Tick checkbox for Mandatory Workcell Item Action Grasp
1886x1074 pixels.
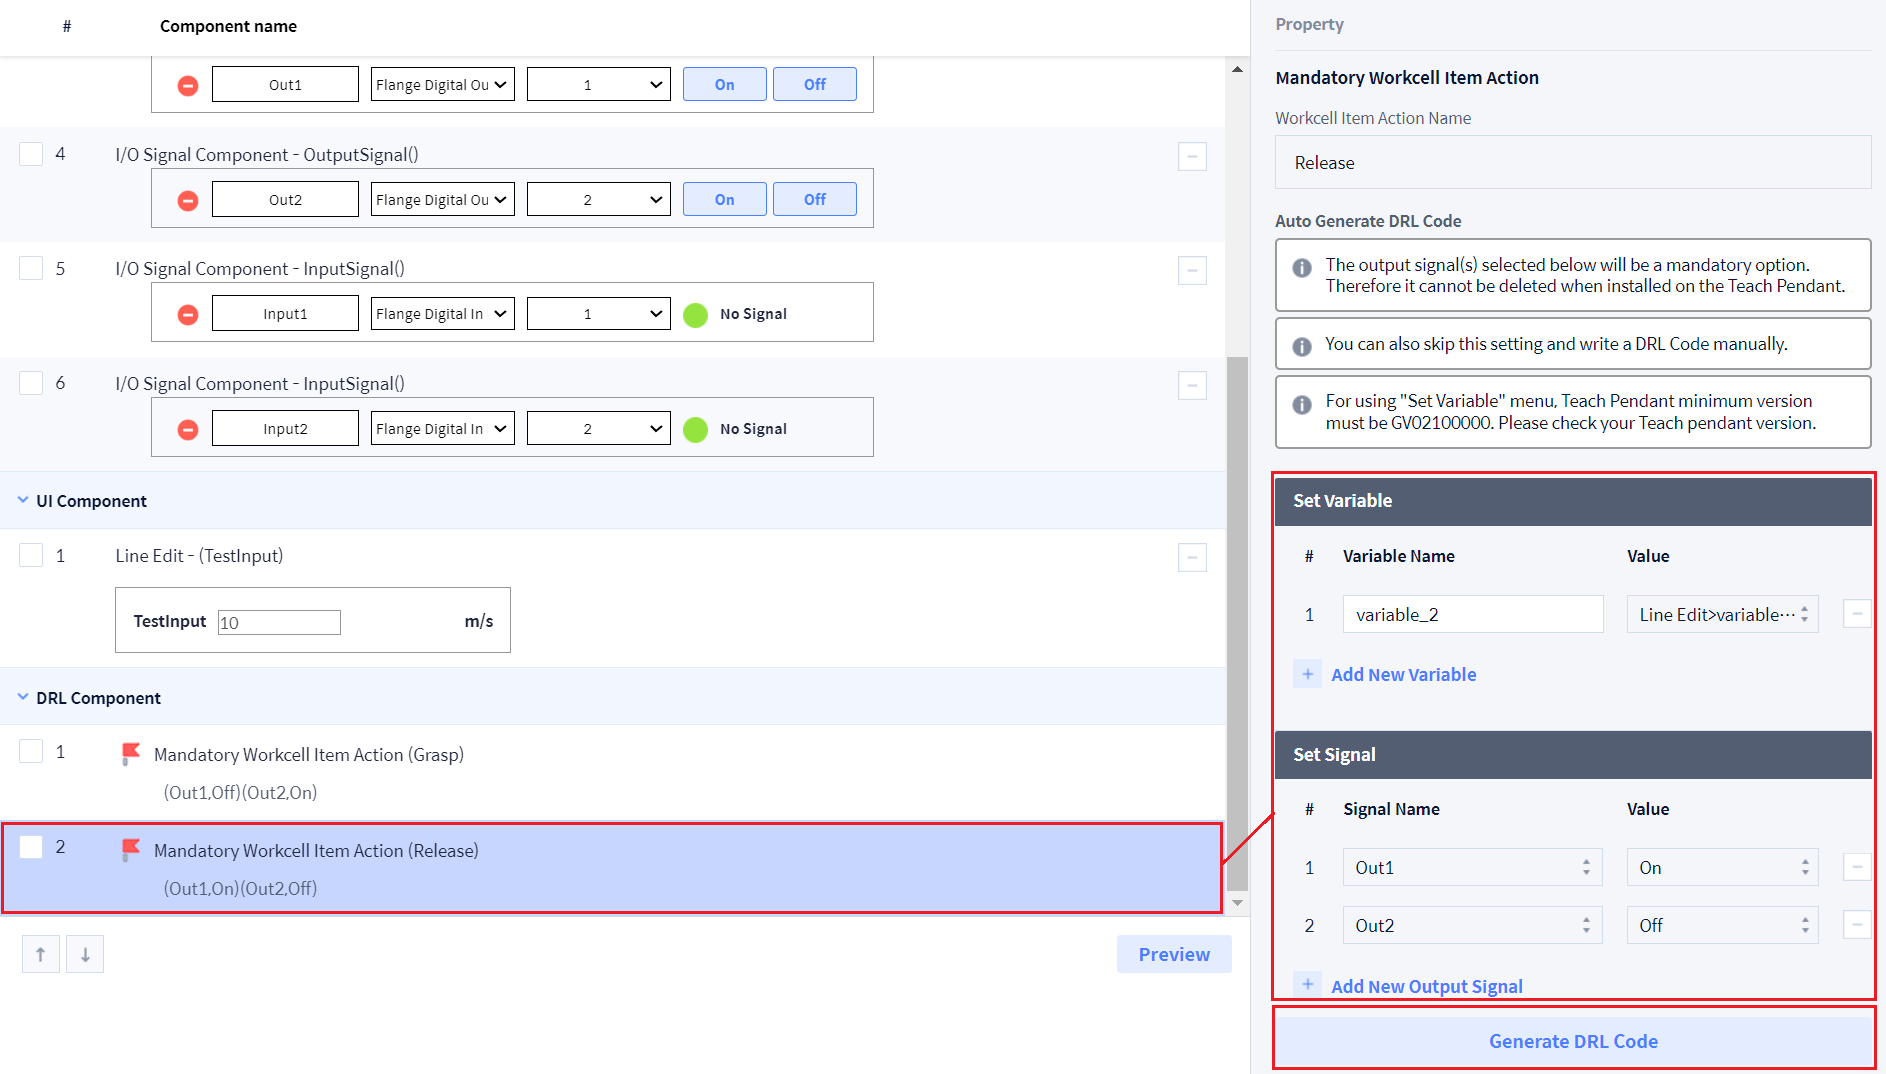(32, 751)
